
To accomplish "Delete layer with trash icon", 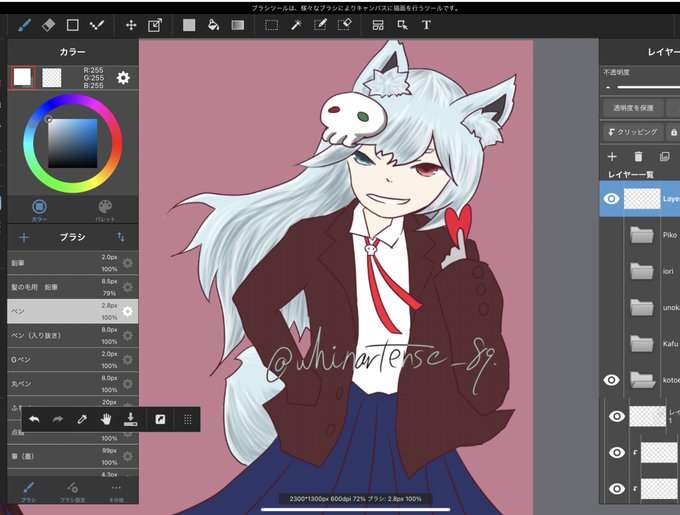I will coord(638,156).
